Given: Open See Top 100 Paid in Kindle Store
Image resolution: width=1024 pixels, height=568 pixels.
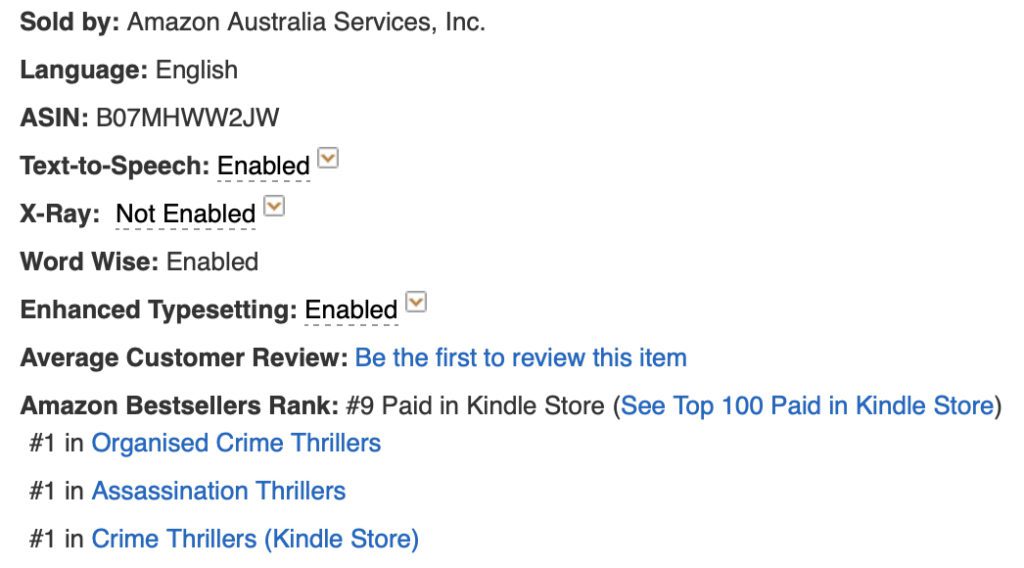Looking at the screenshot, I should pos(808,406).
